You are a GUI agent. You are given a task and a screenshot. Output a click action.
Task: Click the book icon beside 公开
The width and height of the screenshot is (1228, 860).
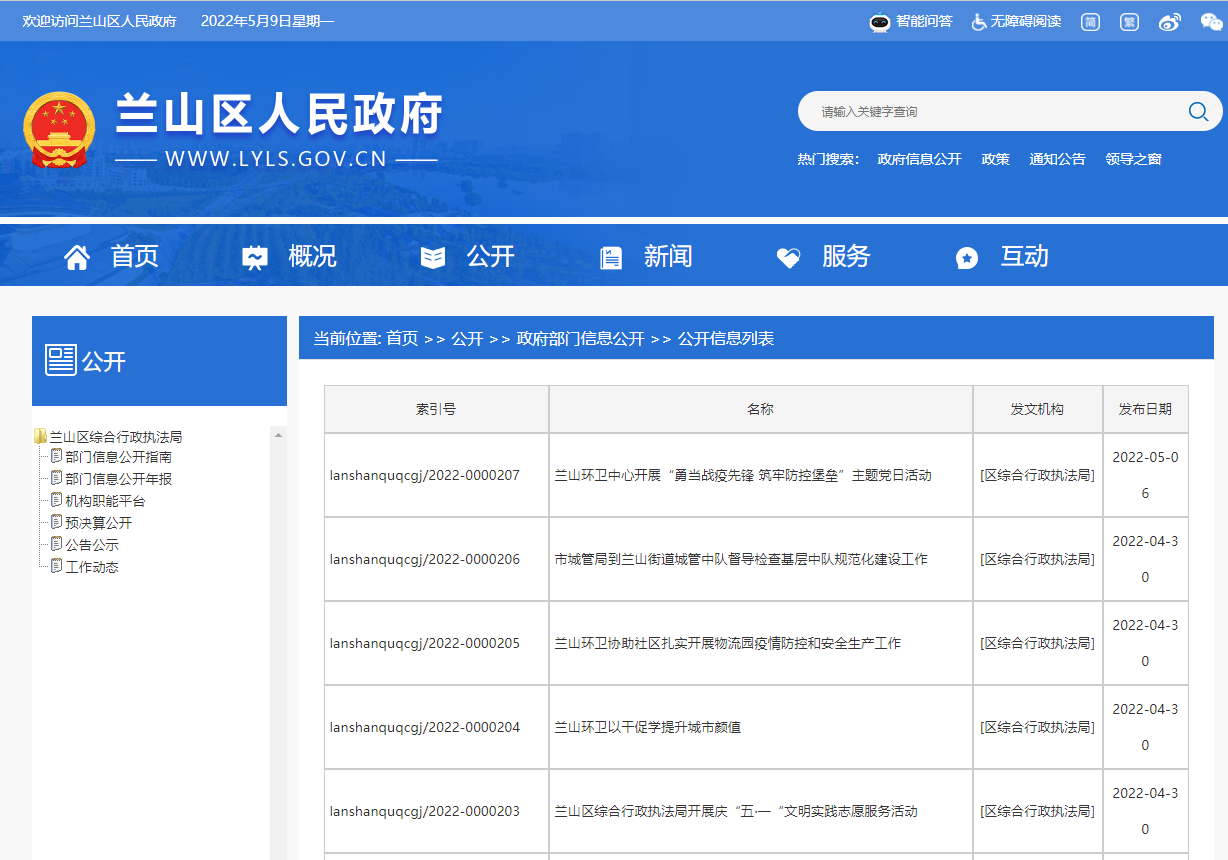pos(433,258)
